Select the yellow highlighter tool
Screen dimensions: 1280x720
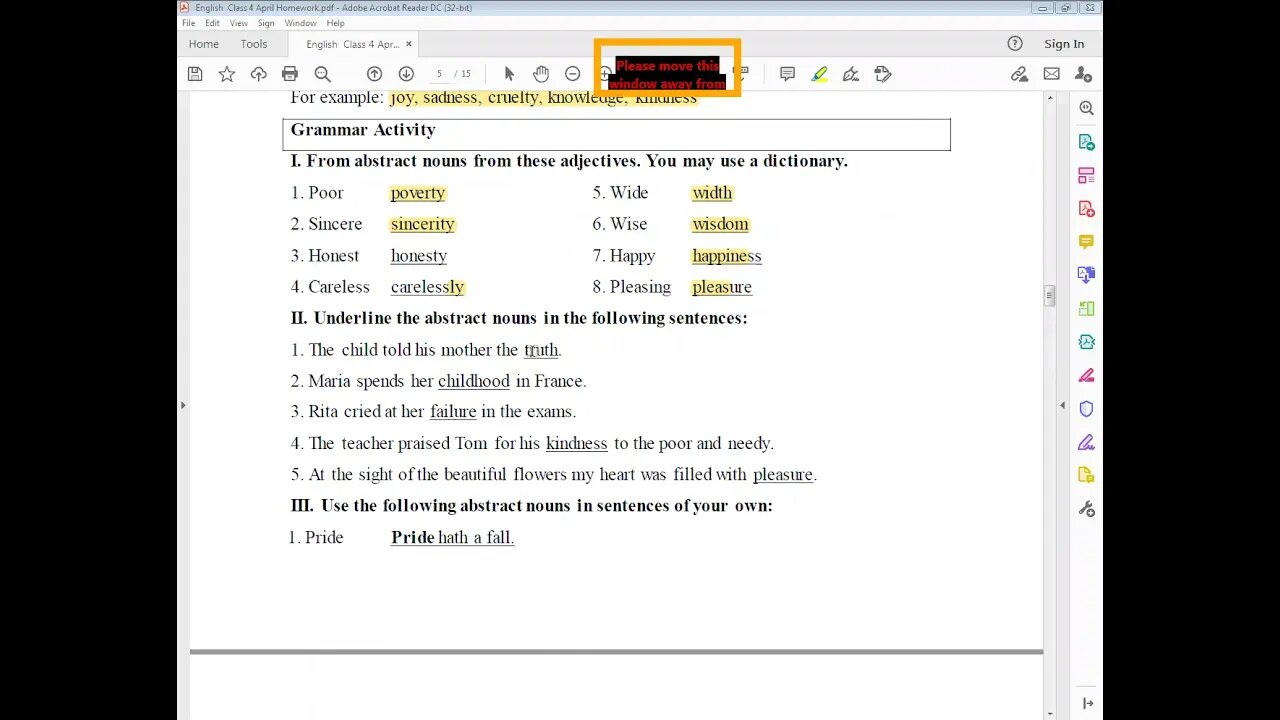(819, 74)
